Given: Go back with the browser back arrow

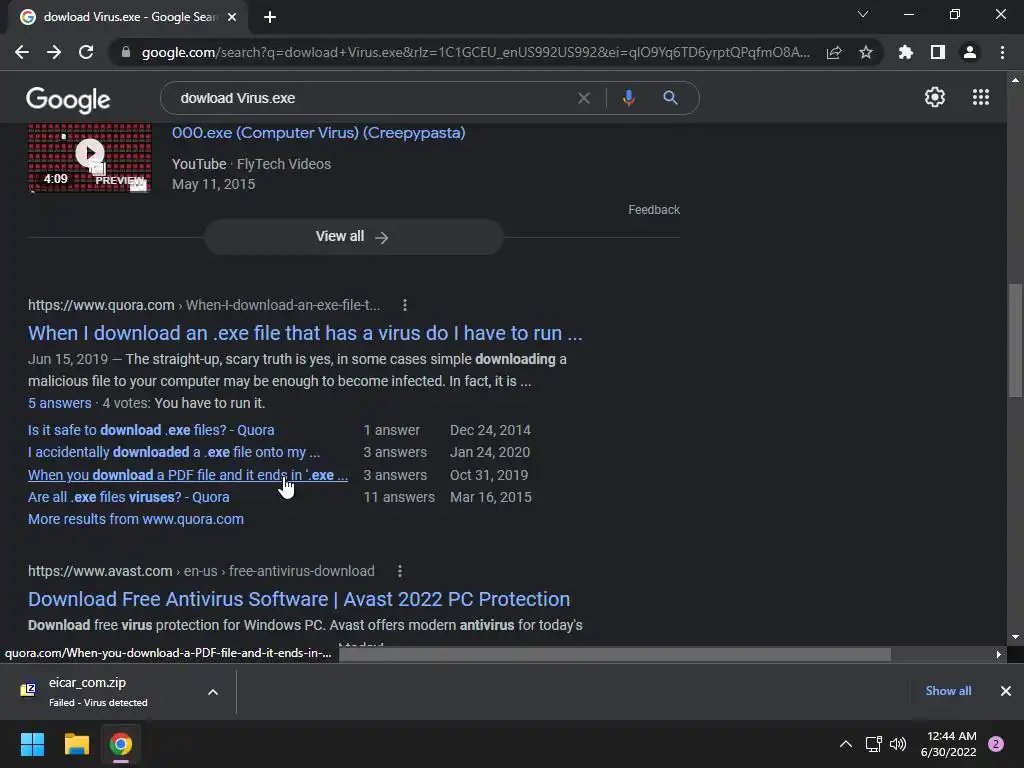Looking at the screenshot, I should (22, 52).
